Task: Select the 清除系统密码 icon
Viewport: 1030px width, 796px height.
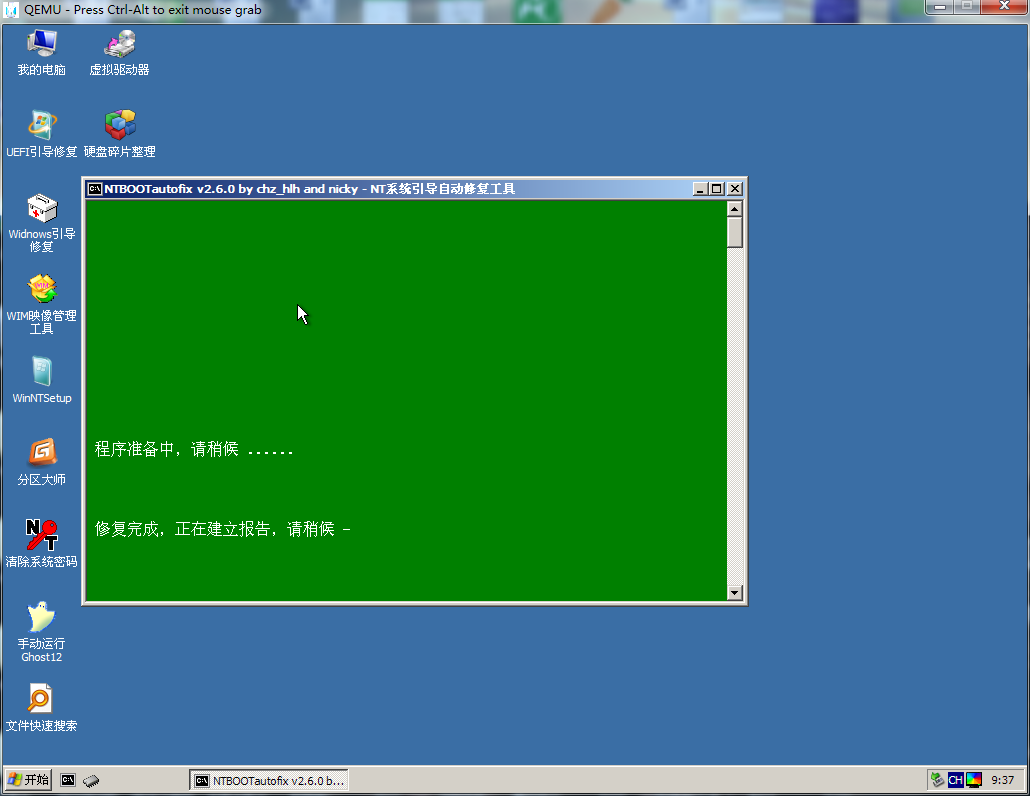Action: click(x=41, y=536)
